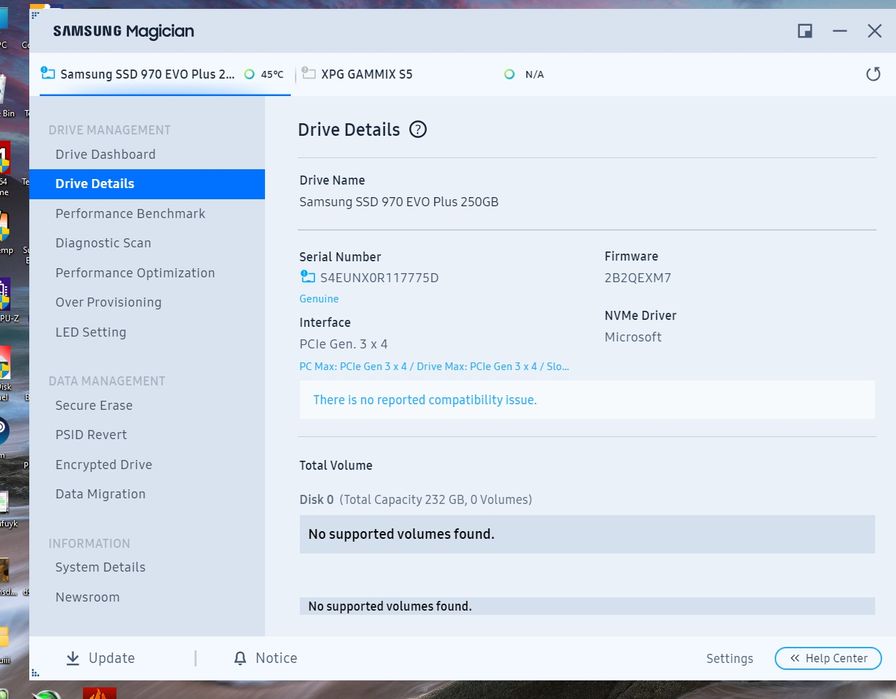The image size is (896, 699).
Task: Click the Samsung Magician logo title
Action: [x=123, y=31]
